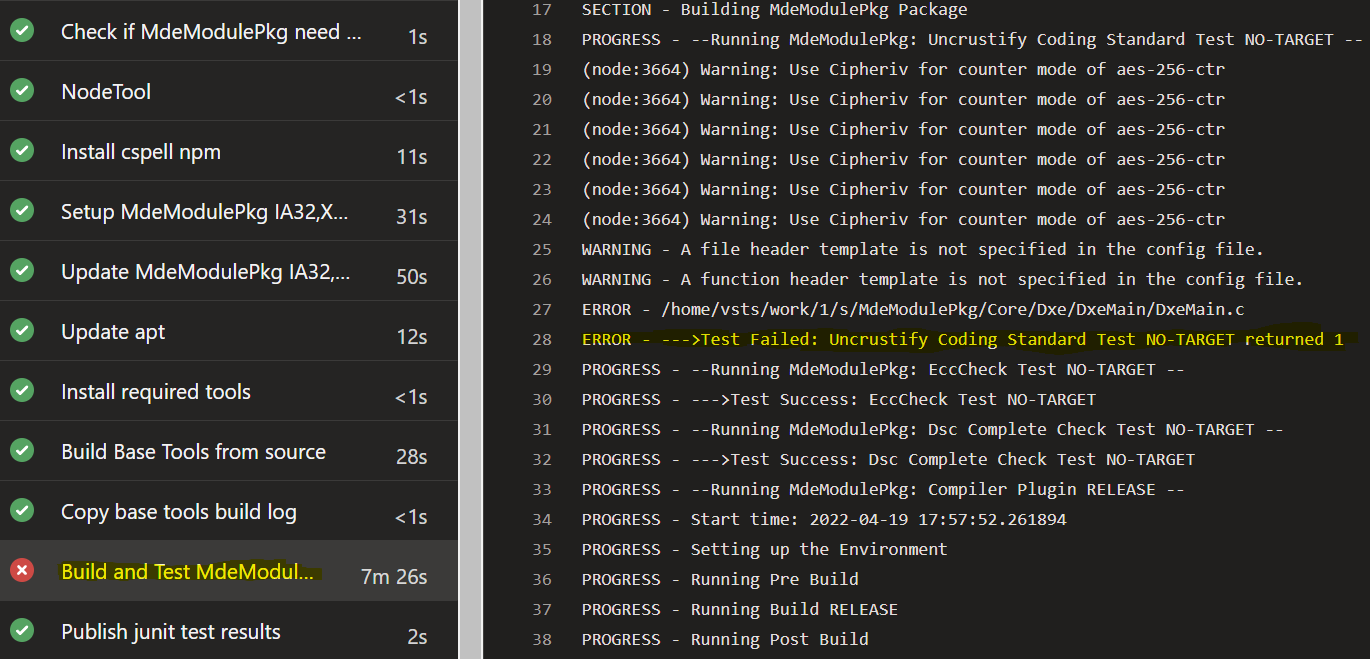1370x659 pixels.
Task: Click the 7m 26s duration of failed step
Action: 393,577
